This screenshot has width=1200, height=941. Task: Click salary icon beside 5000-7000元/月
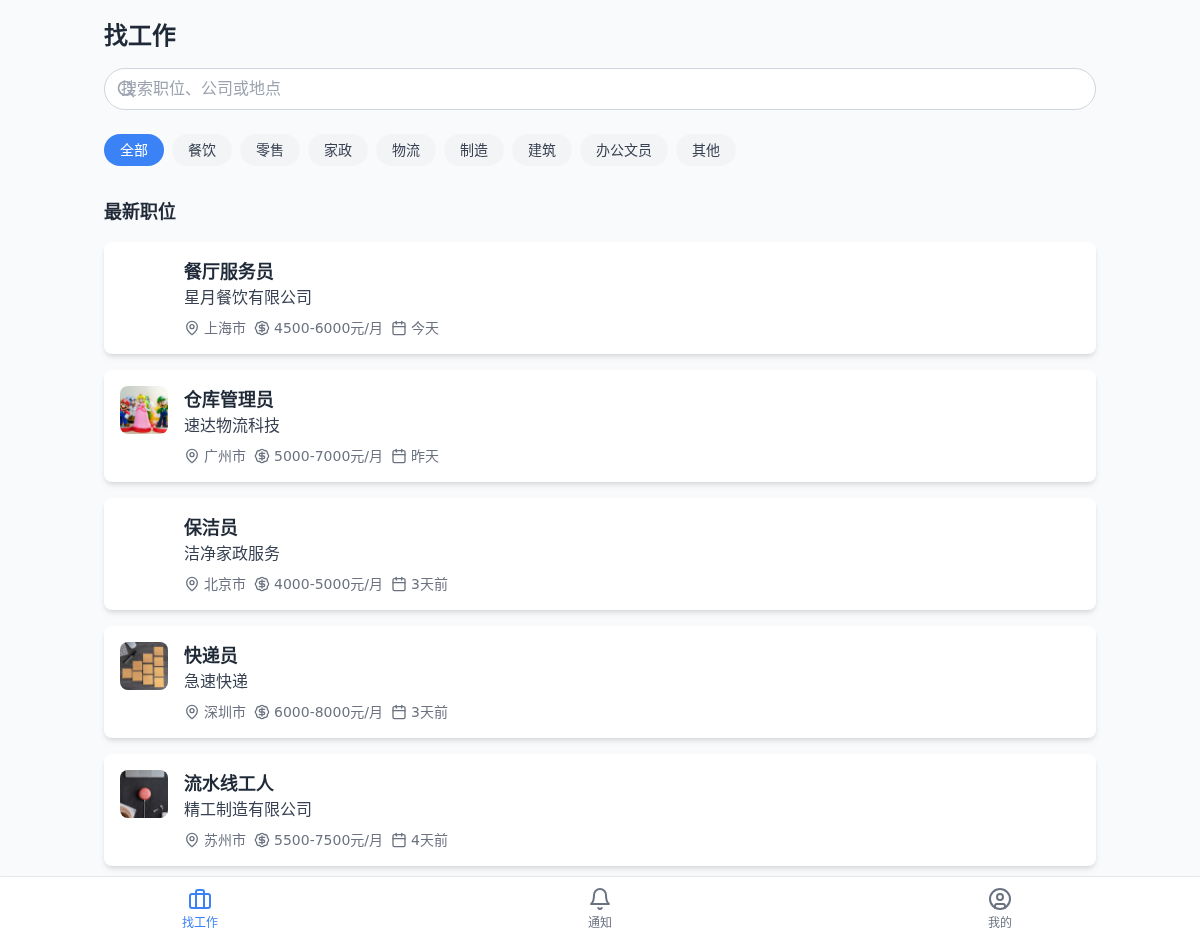point(262,456)
